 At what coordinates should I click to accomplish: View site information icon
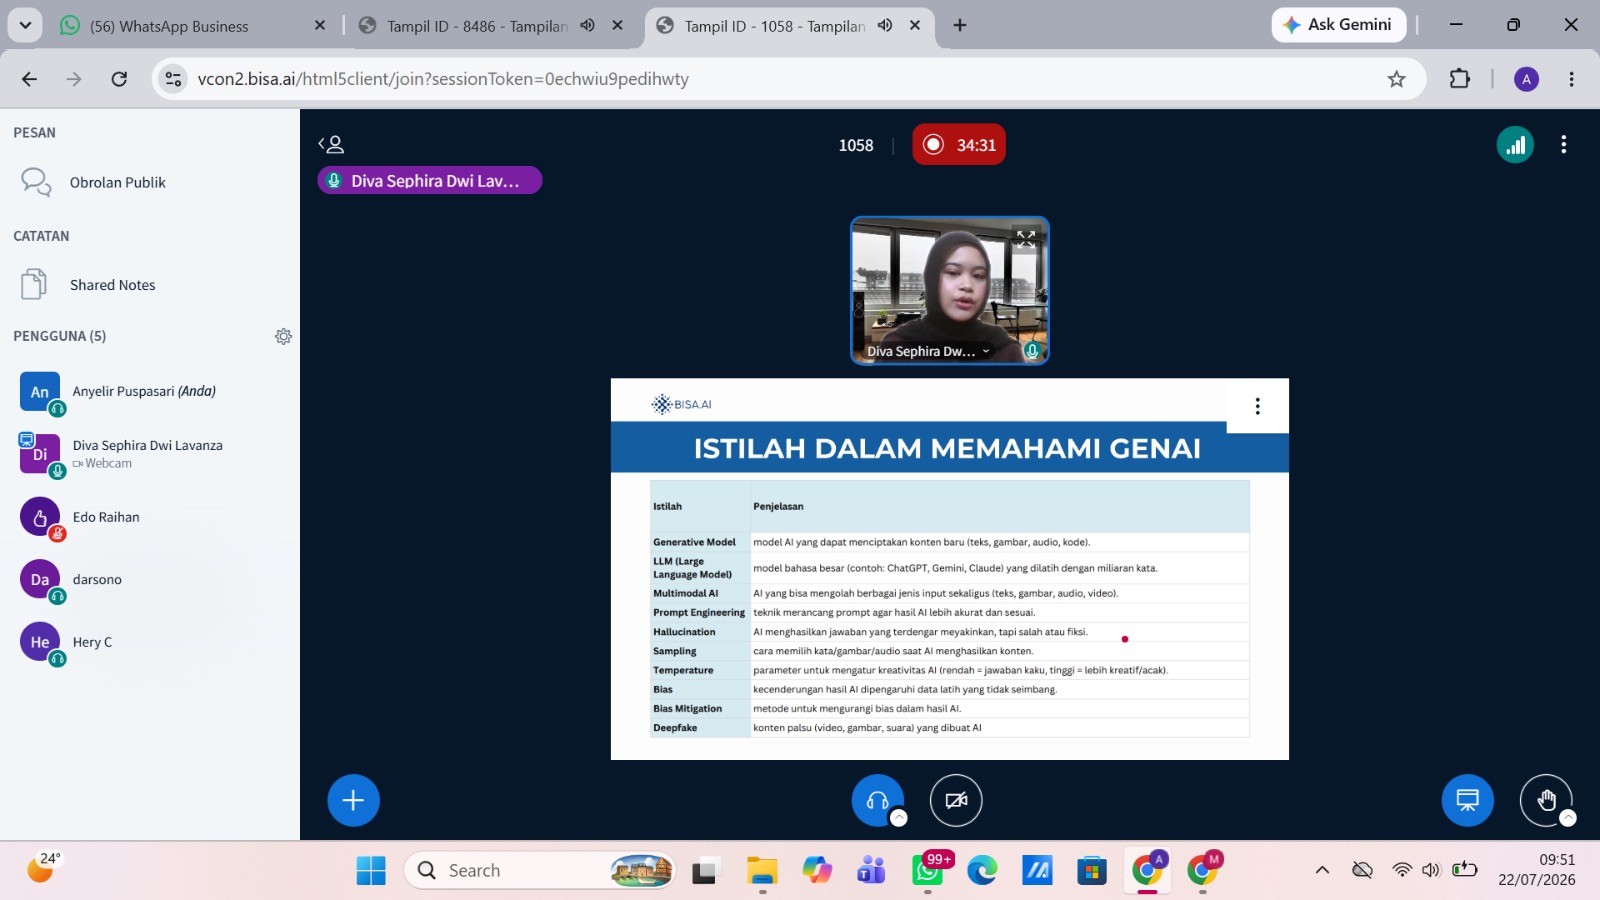point(173,79)
